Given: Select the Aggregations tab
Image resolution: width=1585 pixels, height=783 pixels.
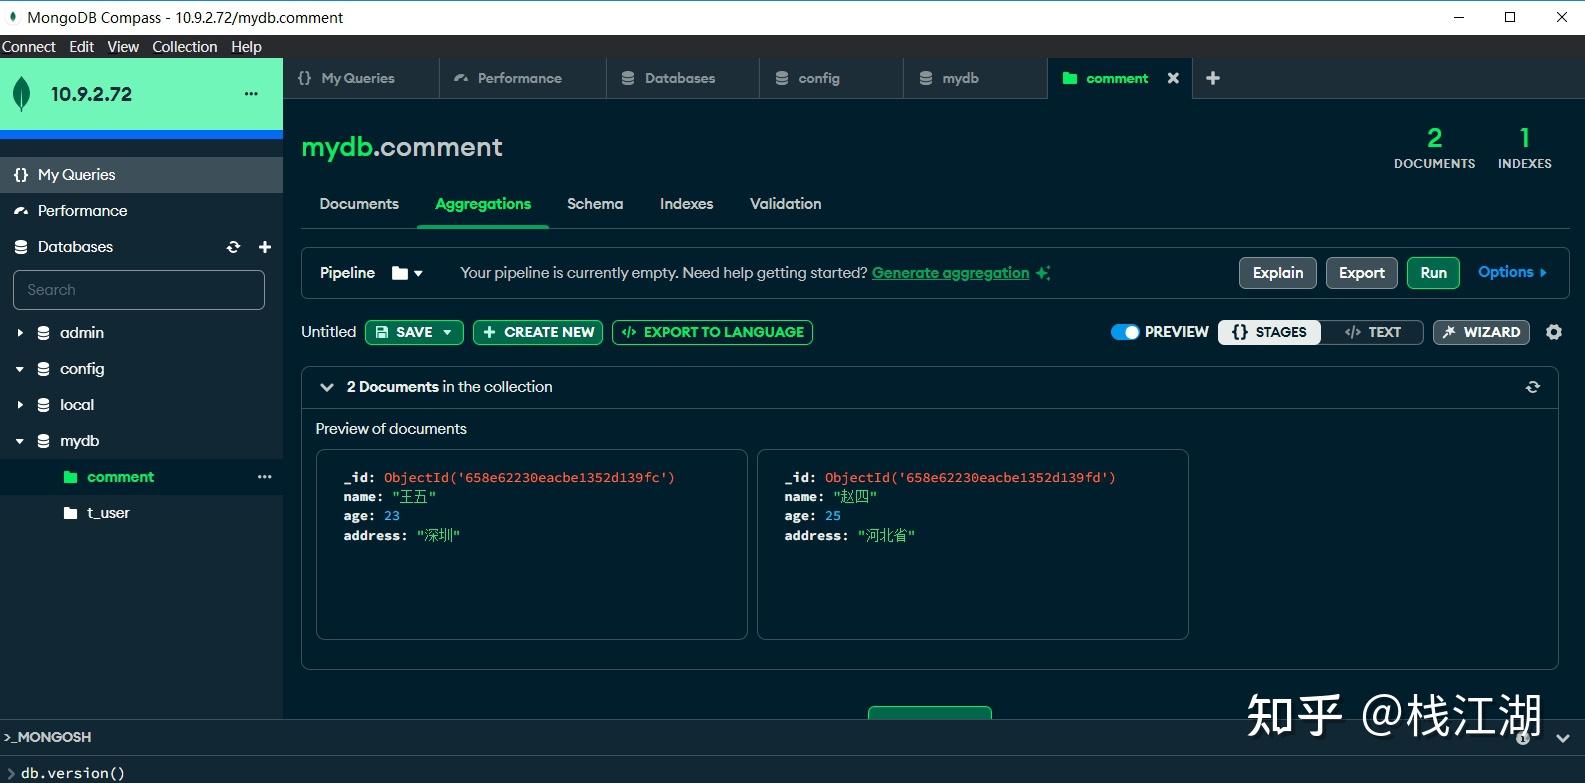Looking at the screenshot, I should coord(483,204).
